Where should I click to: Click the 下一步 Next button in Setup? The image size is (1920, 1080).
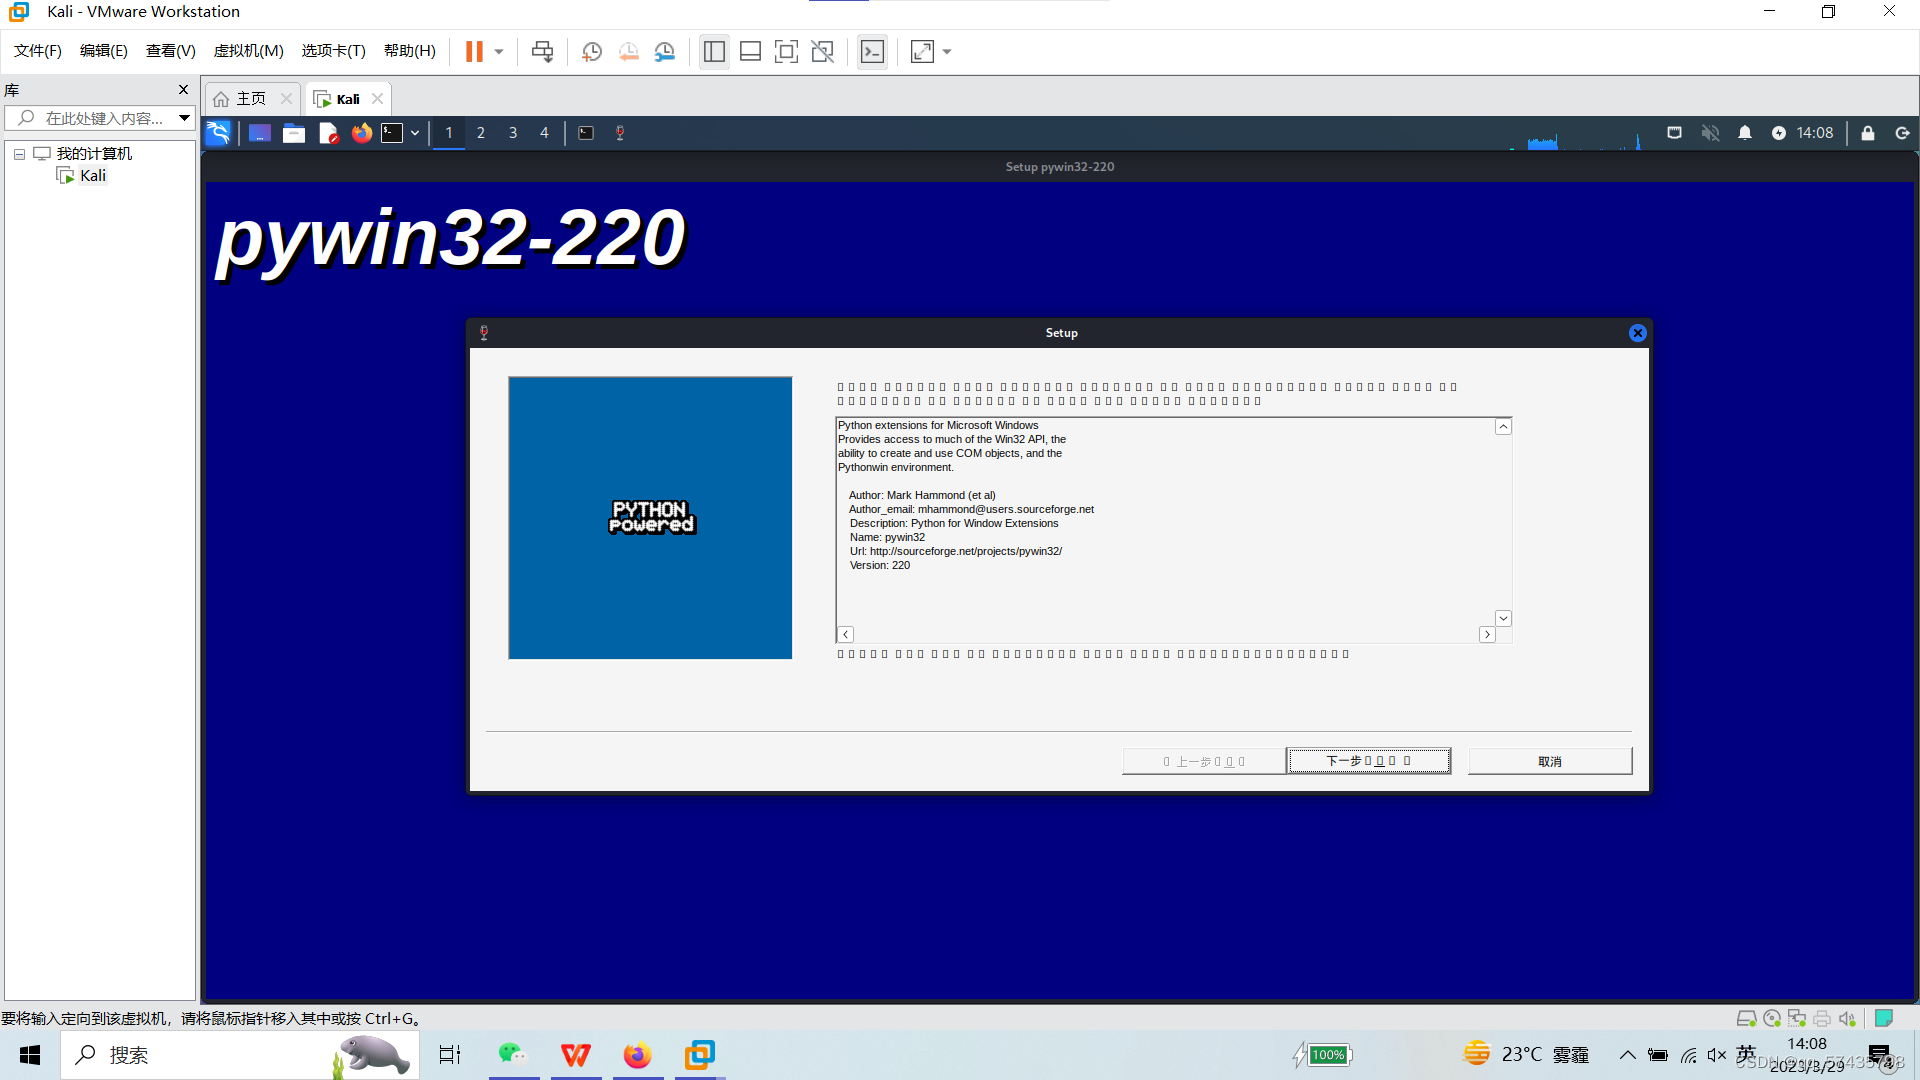[x=1368, y=761]
